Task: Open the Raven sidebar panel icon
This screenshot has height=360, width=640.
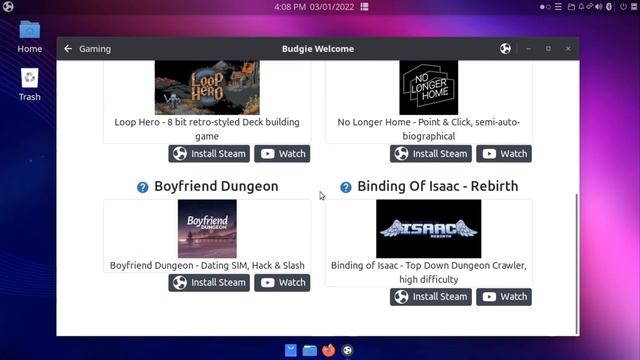Action: click(634, 7)
